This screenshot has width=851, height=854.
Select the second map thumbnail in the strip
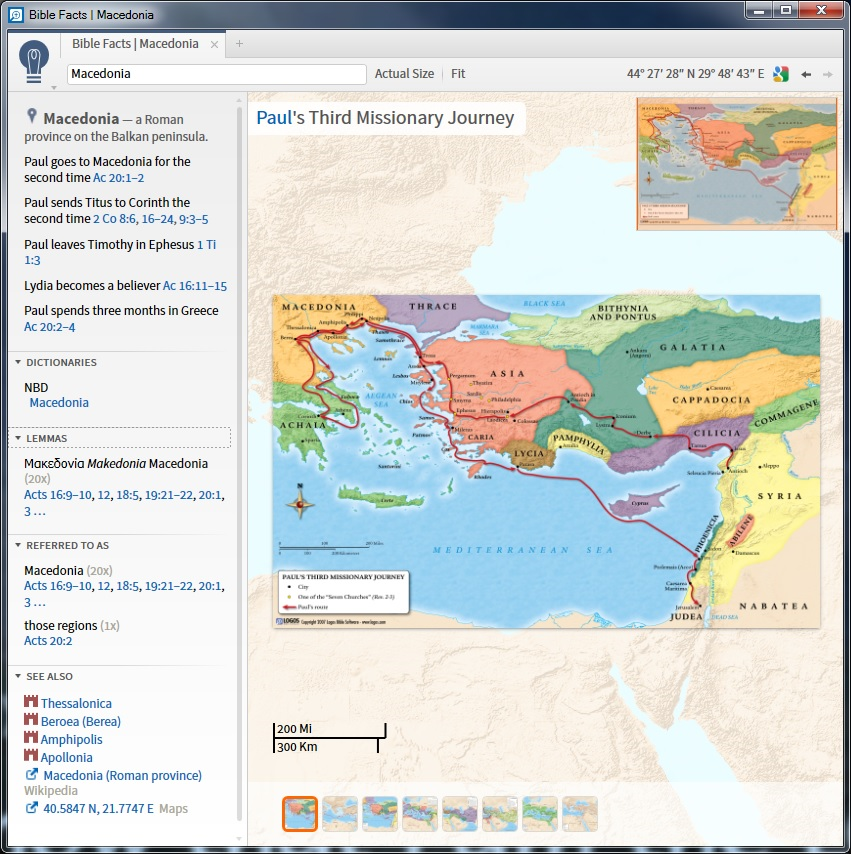(340, 813)
